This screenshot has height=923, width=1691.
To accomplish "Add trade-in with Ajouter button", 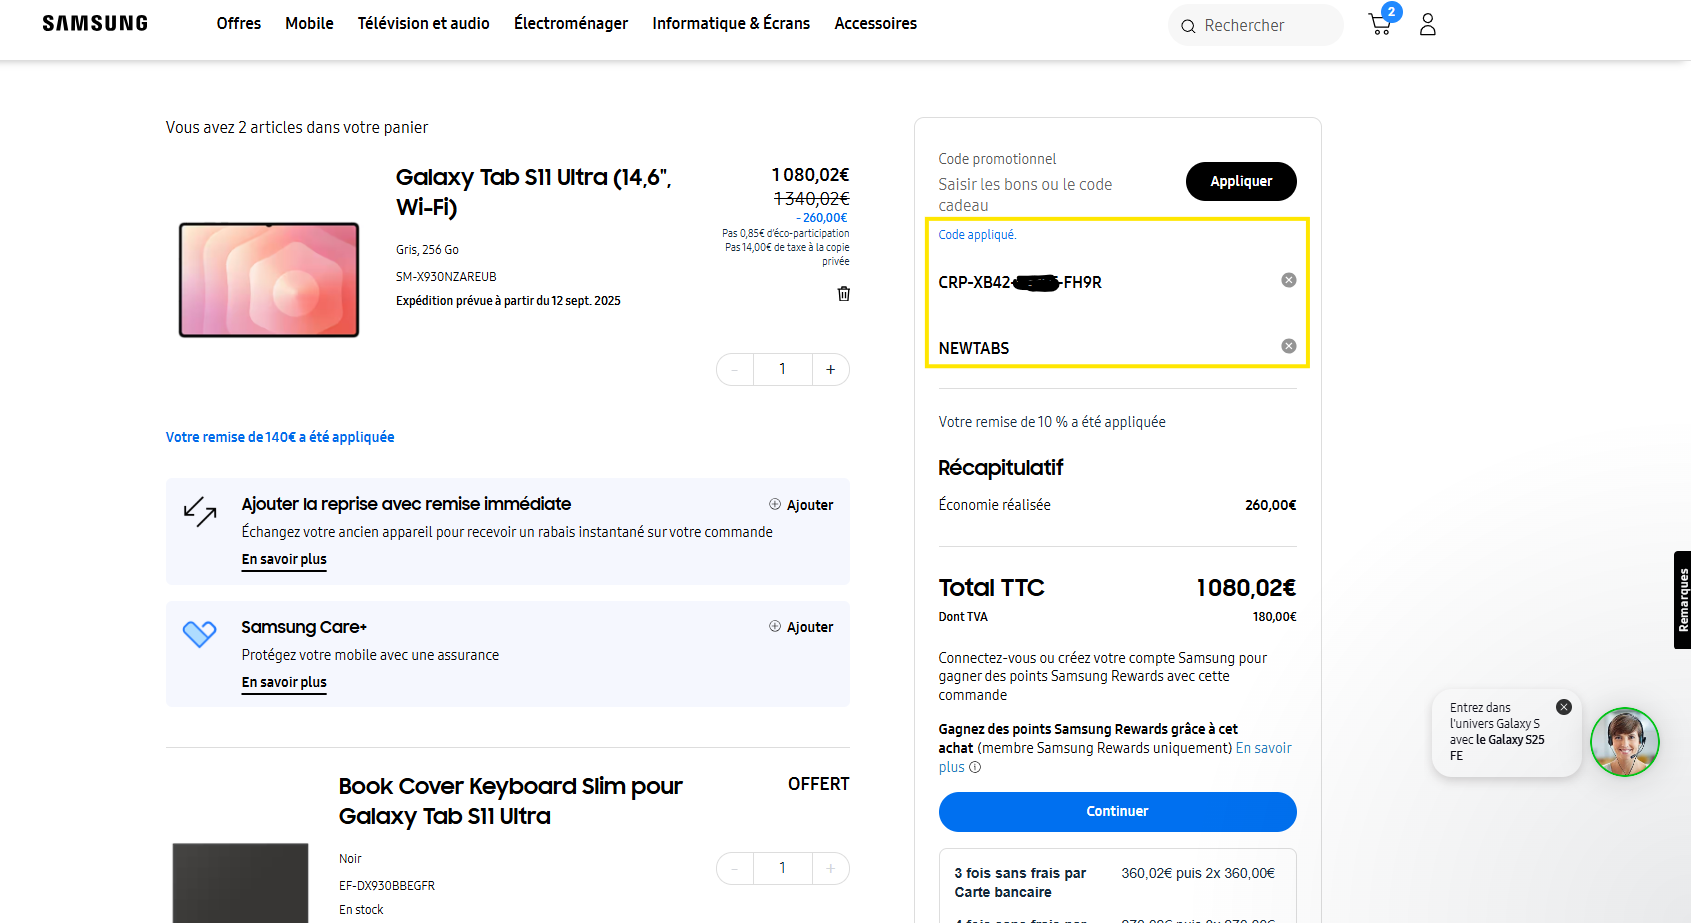I will [801, 505].
